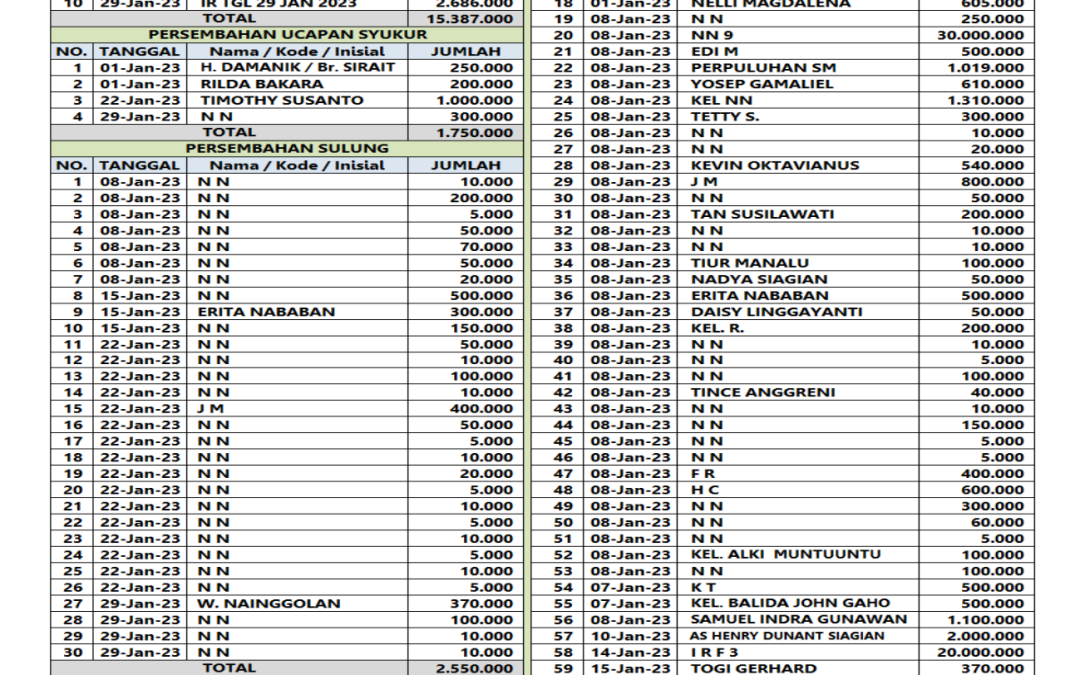Select the AS HENRY DUNANT SIAGIAN cell
Image resolution: width=1080 pixels, height=675 pixels.
[x=787, y=636]
